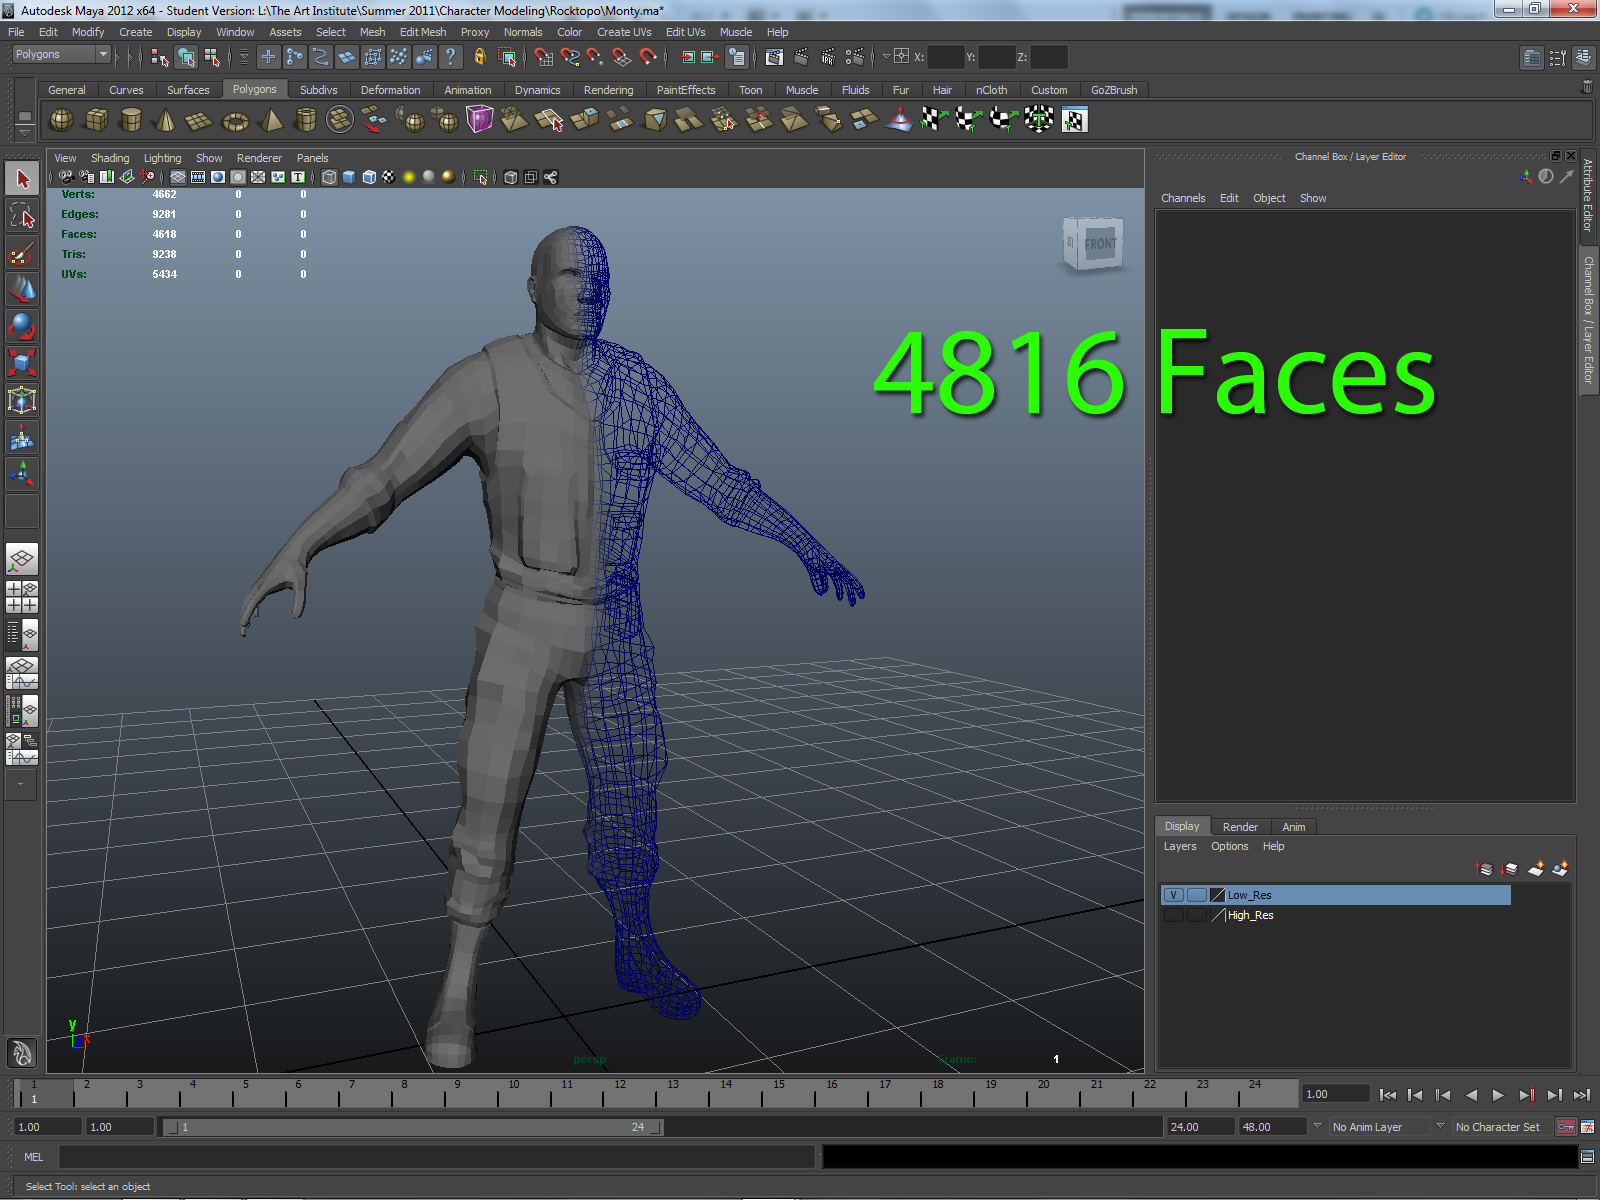
Task: Create a polygon pyramid from the shelf
Action: coord(271,121)
